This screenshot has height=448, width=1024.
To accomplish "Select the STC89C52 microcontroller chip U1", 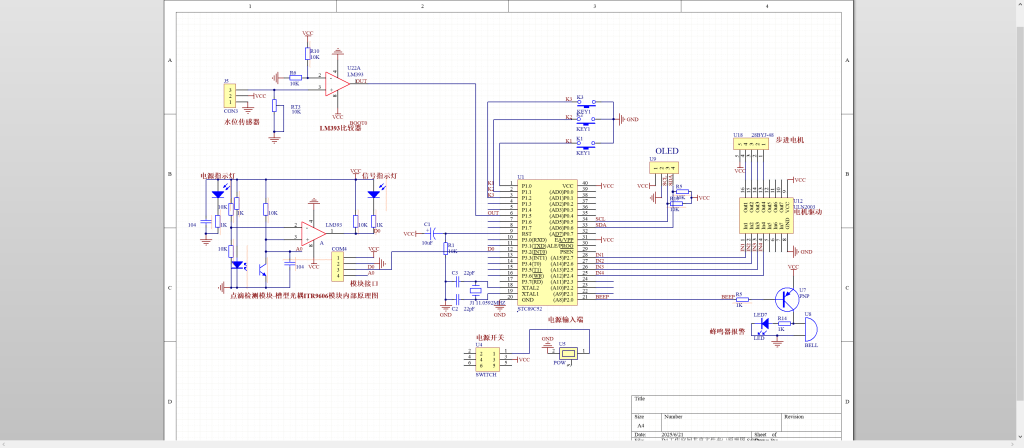I will tap(546, 241).
